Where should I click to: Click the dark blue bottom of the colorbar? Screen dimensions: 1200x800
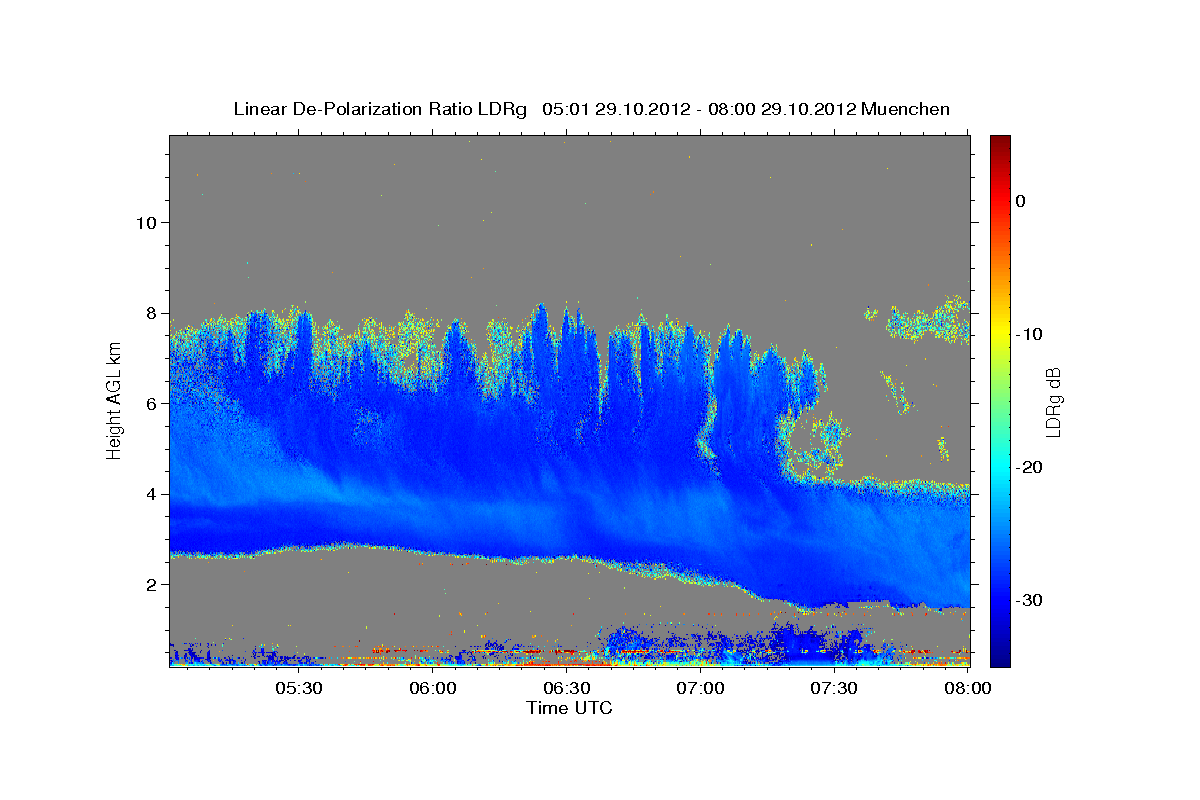[1000, 658]
